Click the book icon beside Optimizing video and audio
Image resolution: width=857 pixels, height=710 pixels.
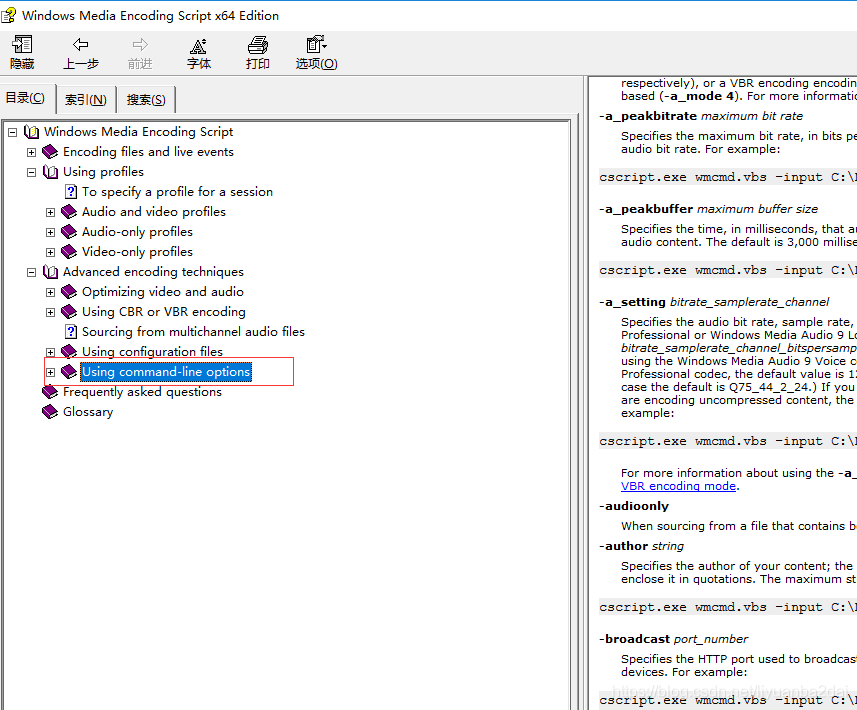coord(69,292)
